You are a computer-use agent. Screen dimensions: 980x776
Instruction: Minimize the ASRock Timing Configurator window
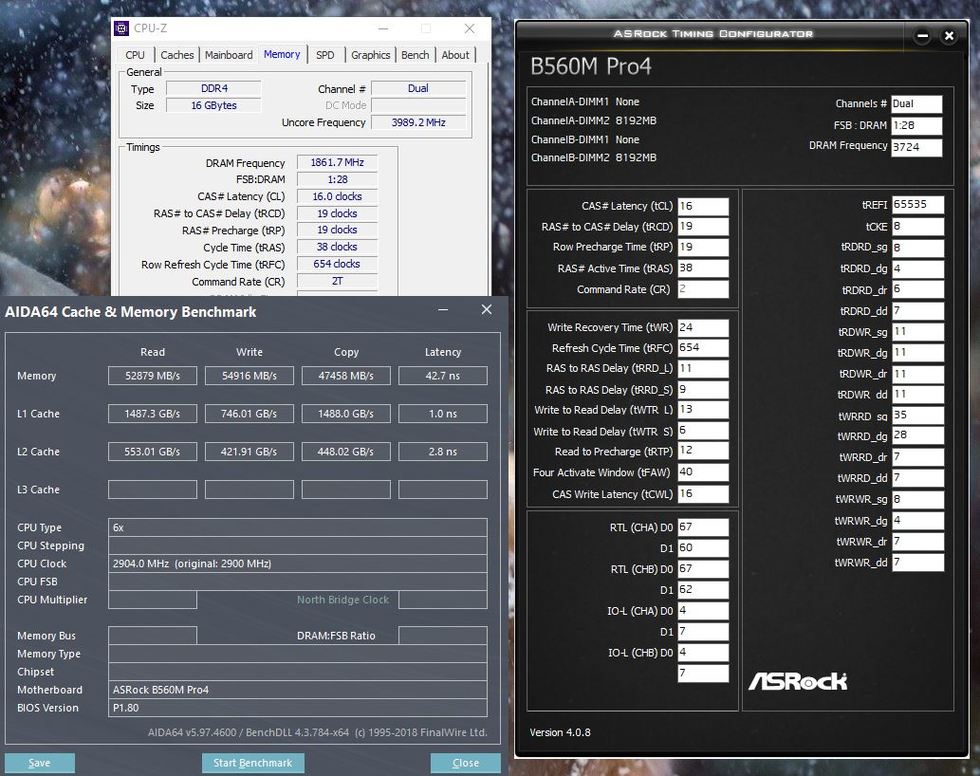[x=922, y=36]
